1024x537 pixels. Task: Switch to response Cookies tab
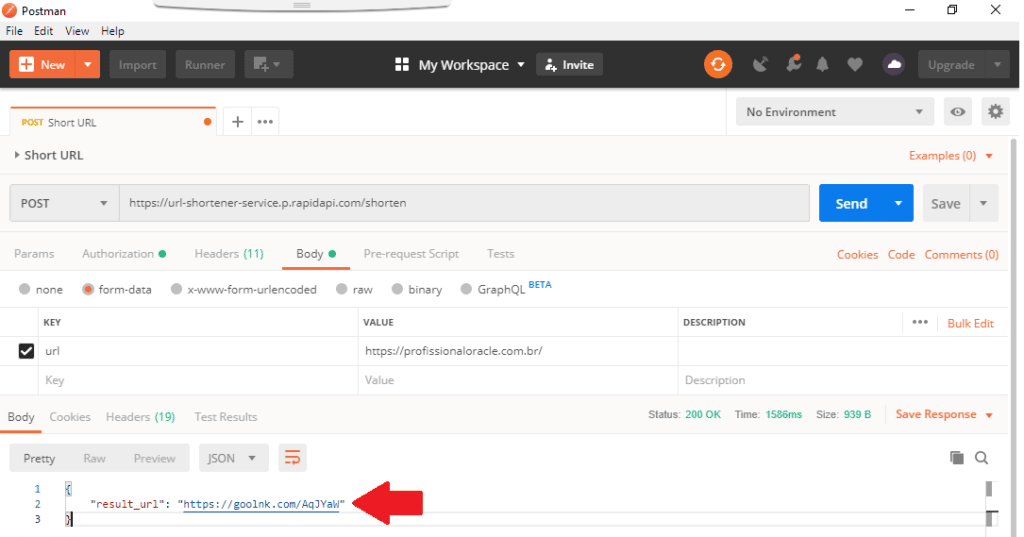tap(70, 417)
